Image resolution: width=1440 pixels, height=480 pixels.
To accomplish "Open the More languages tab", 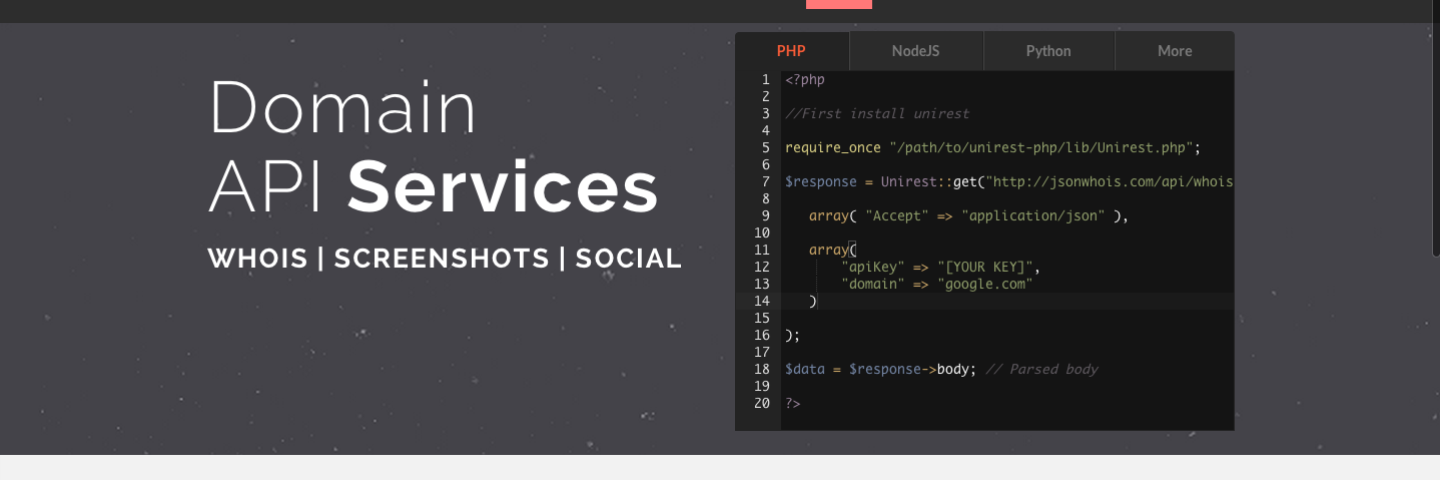I will (1175, 51).
